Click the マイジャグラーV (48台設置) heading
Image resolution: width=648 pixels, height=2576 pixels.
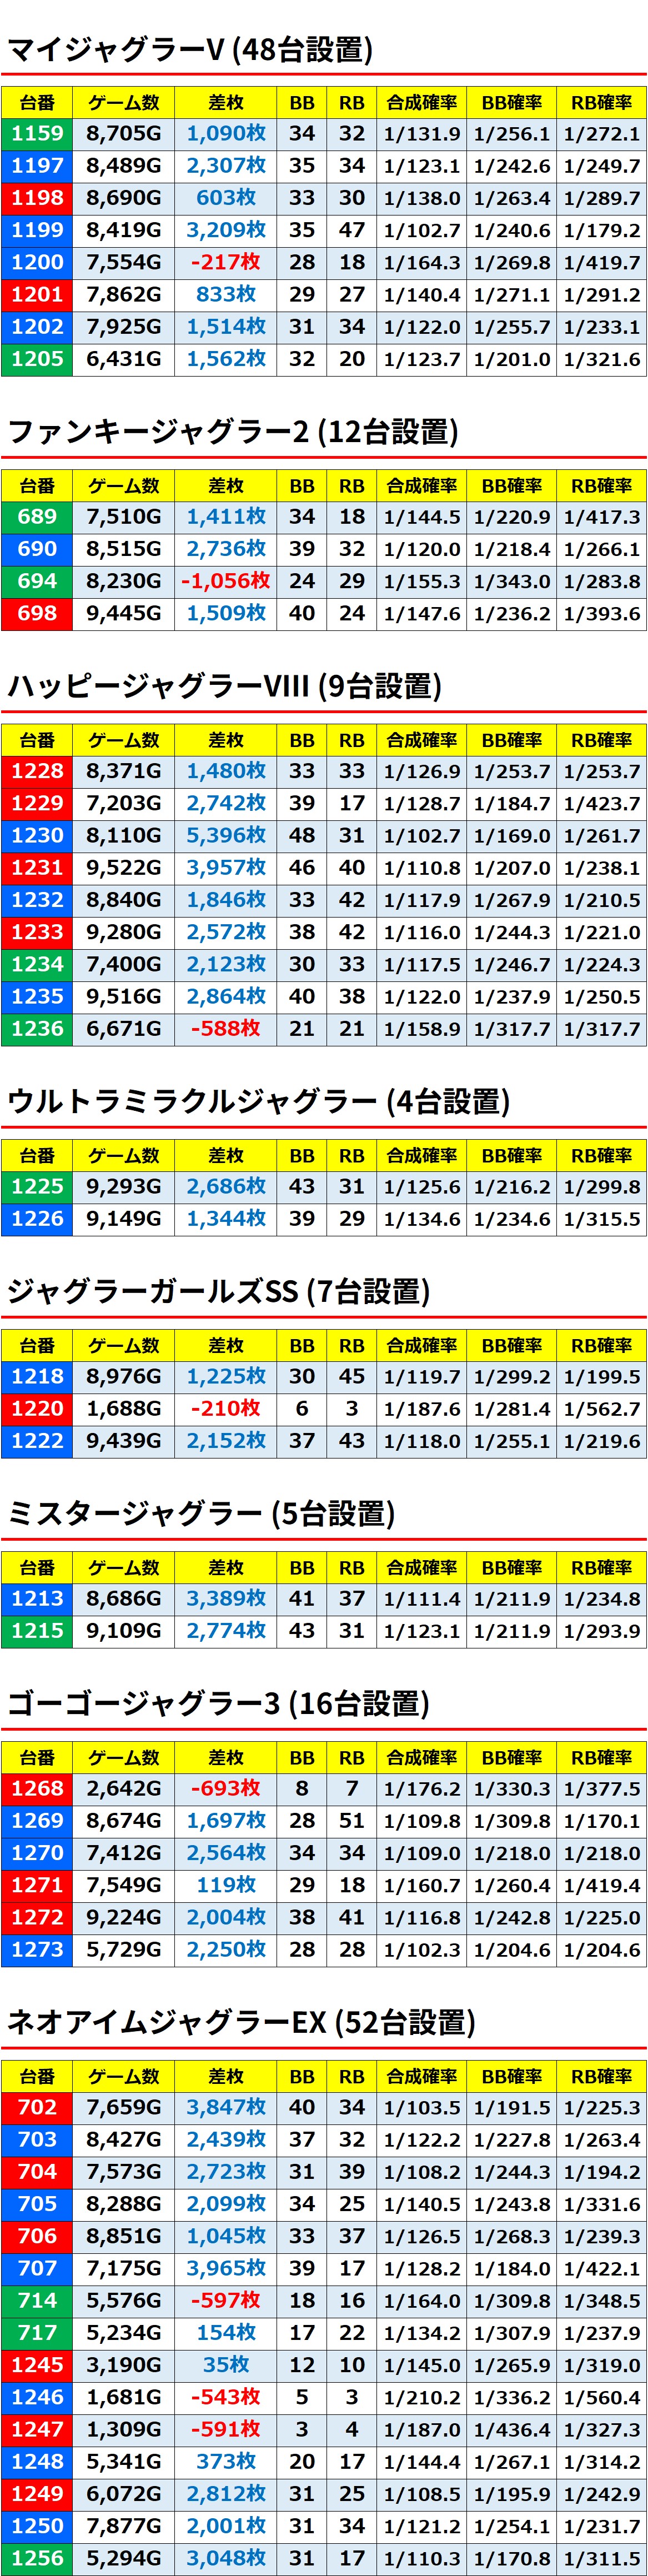tap(190, 49)
